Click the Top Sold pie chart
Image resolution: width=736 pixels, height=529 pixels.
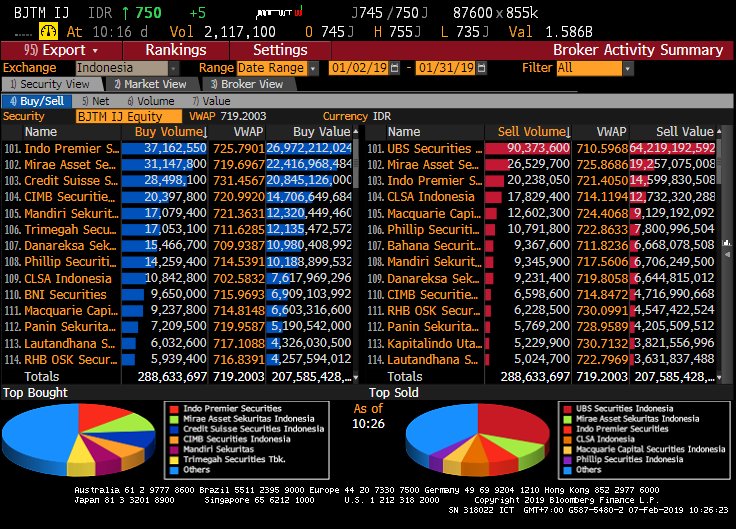point(477,439)
